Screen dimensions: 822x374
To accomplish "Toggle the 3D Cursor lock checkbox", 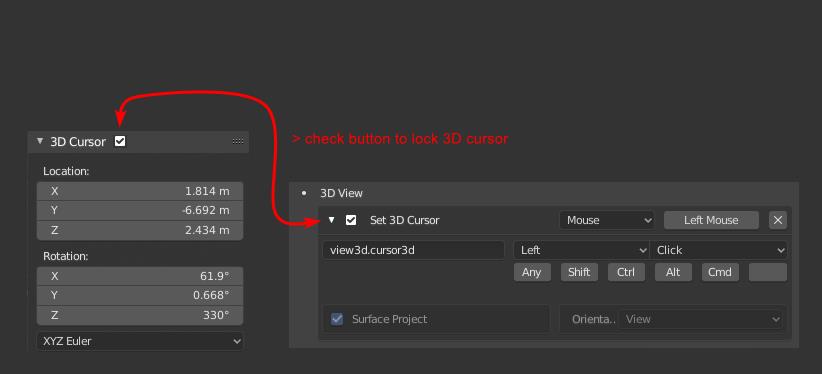I will pyautogui.click(x=120, y=141).
